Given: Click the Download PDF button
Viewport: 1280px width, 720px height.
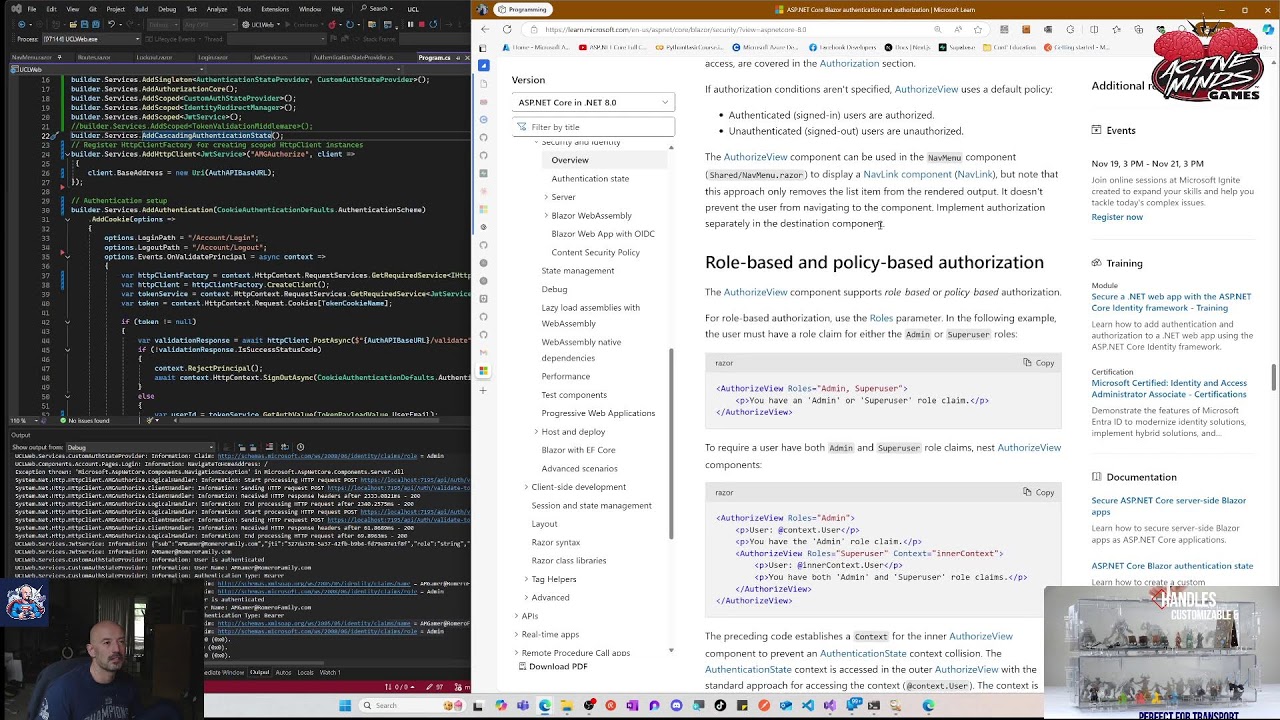Looking at the screenshot, I should (553, 666).
